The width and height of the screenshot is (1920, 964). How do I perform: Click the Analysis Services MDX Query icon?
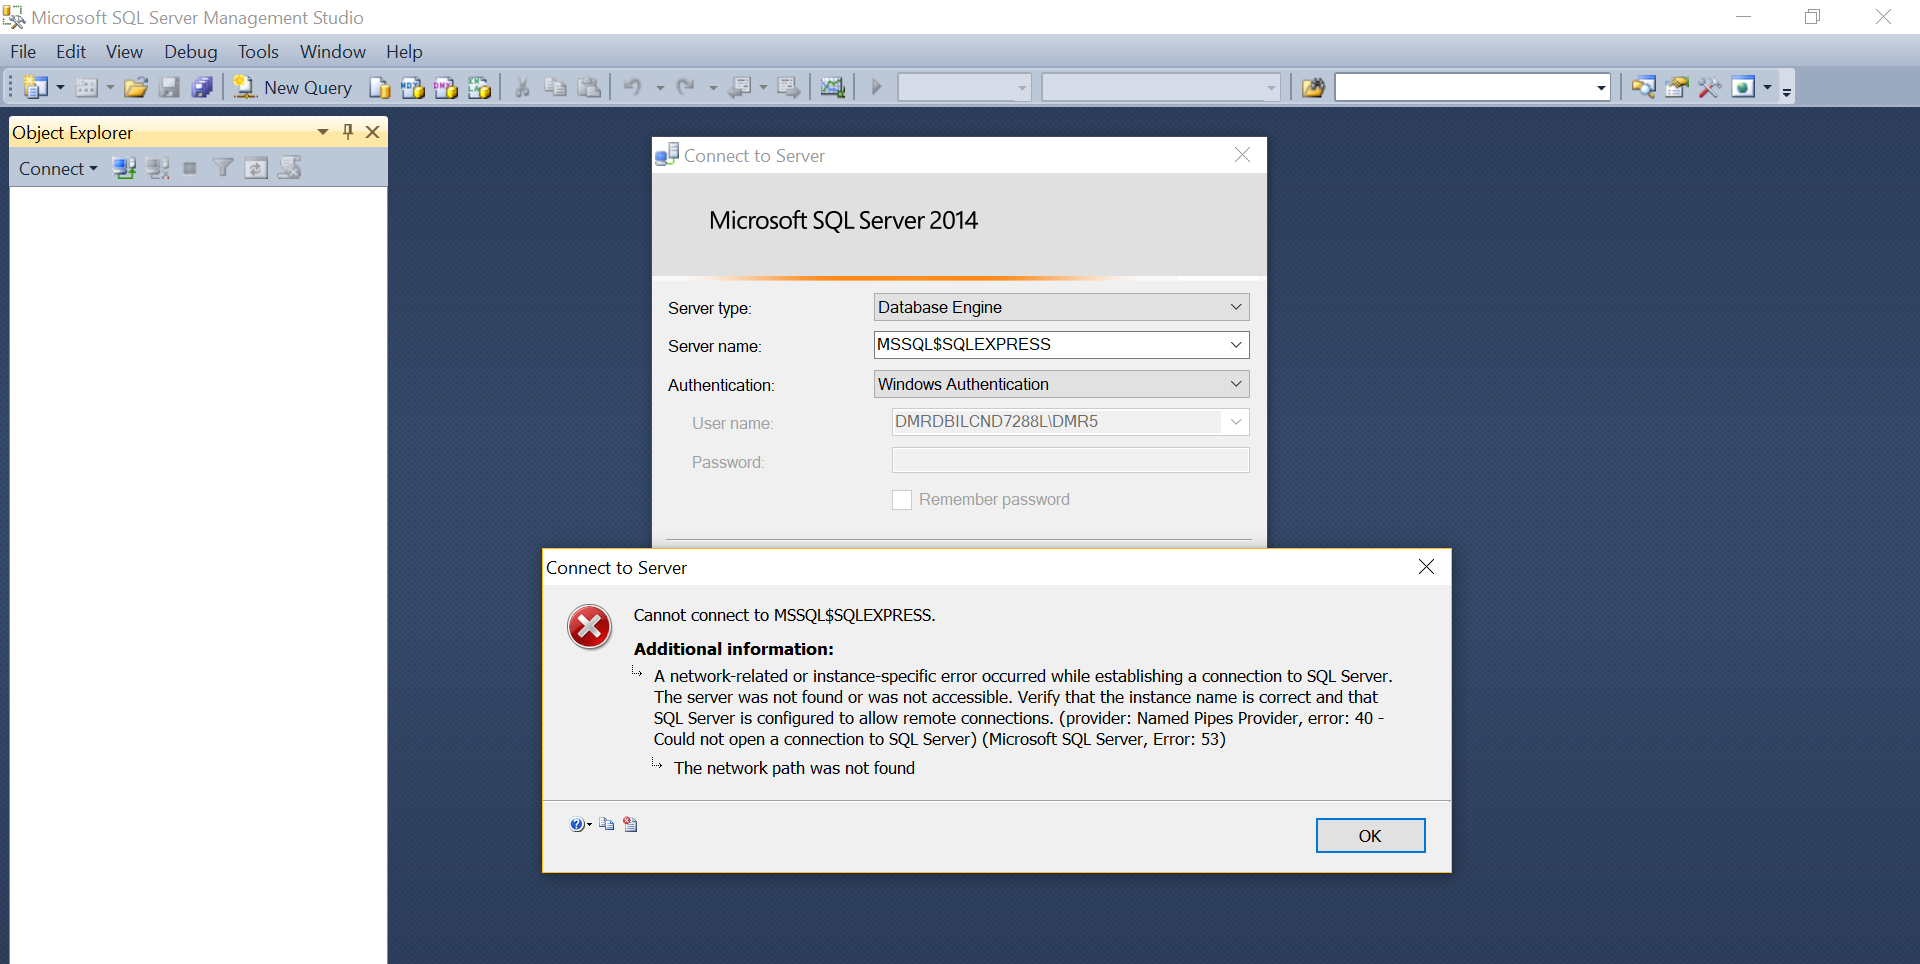coord(412,88)
